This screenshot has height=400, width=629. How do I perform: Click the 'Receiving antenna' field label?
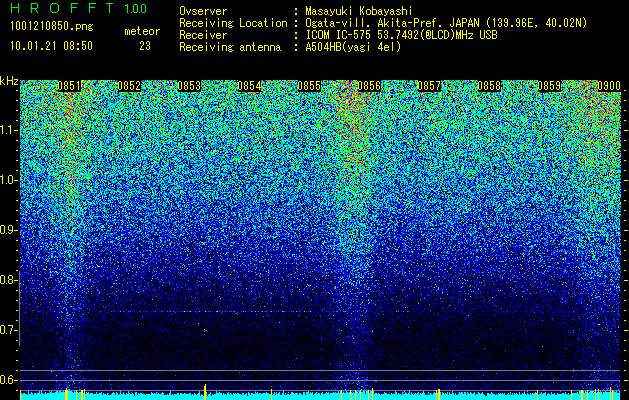(230, 47)
